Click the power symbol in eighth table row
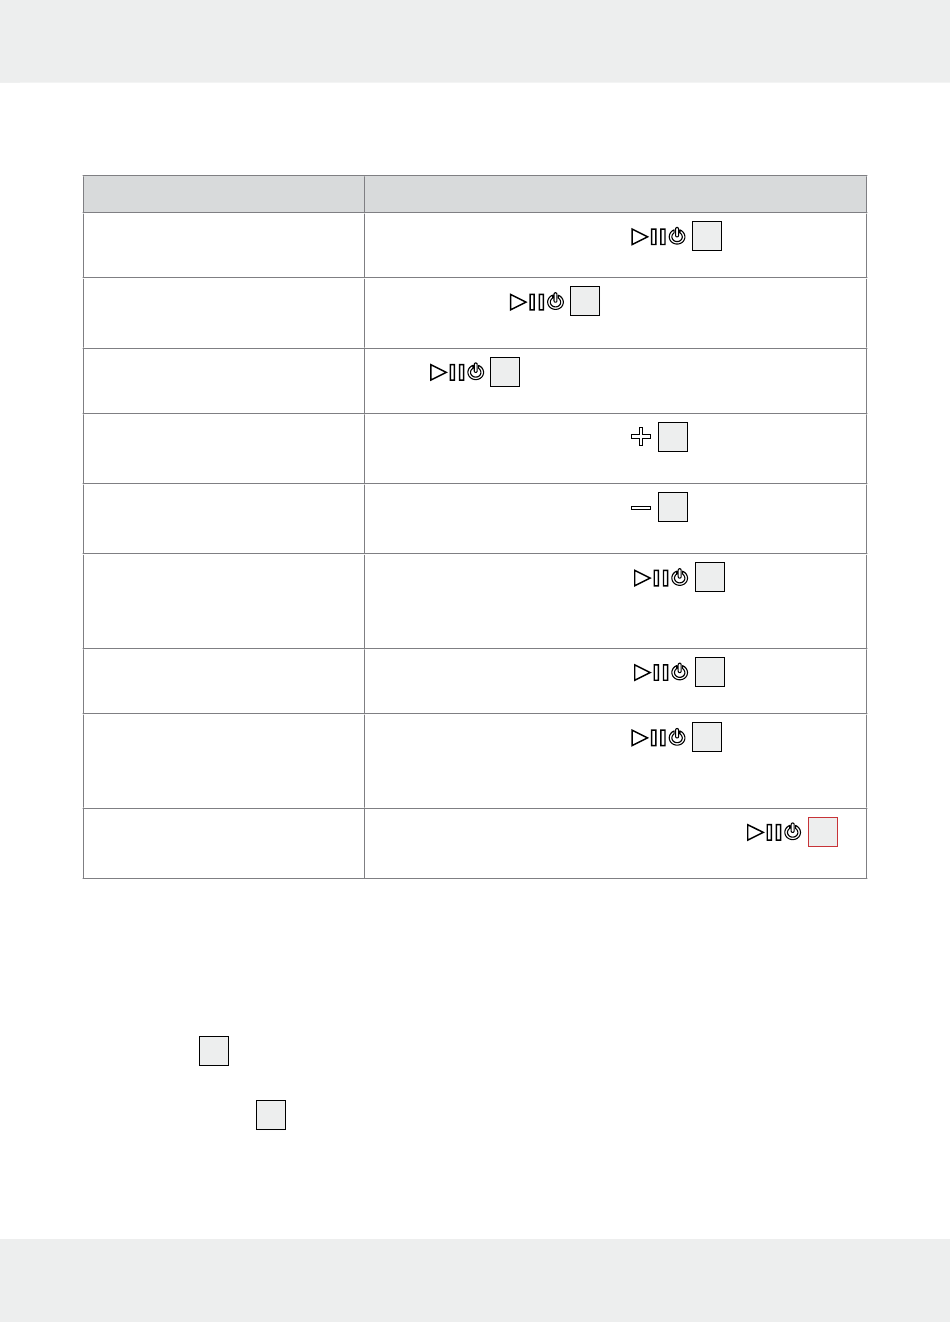This screenshot has height=1322, width=950. [677, 738]
